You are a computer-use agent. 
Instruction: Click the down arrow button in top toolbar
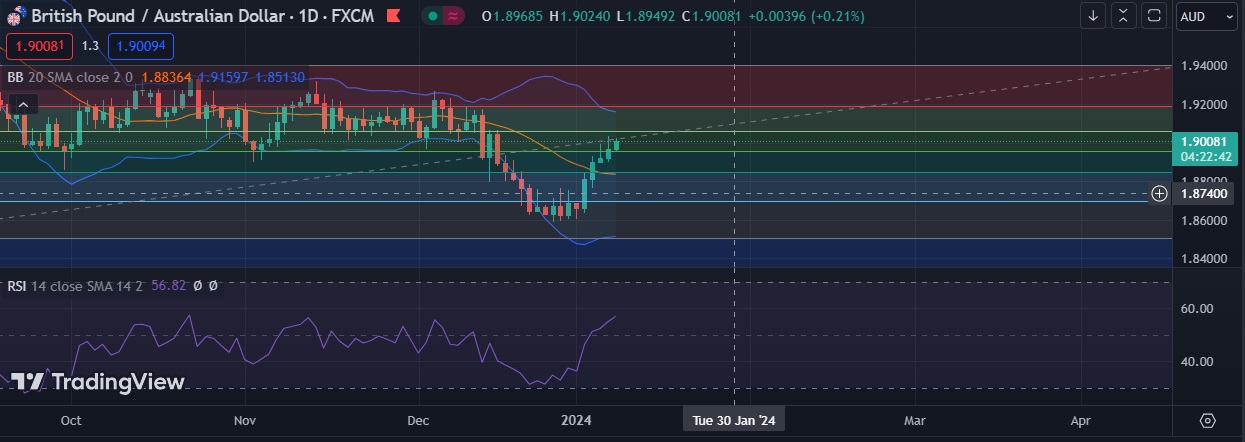[x=1093, y=16]
